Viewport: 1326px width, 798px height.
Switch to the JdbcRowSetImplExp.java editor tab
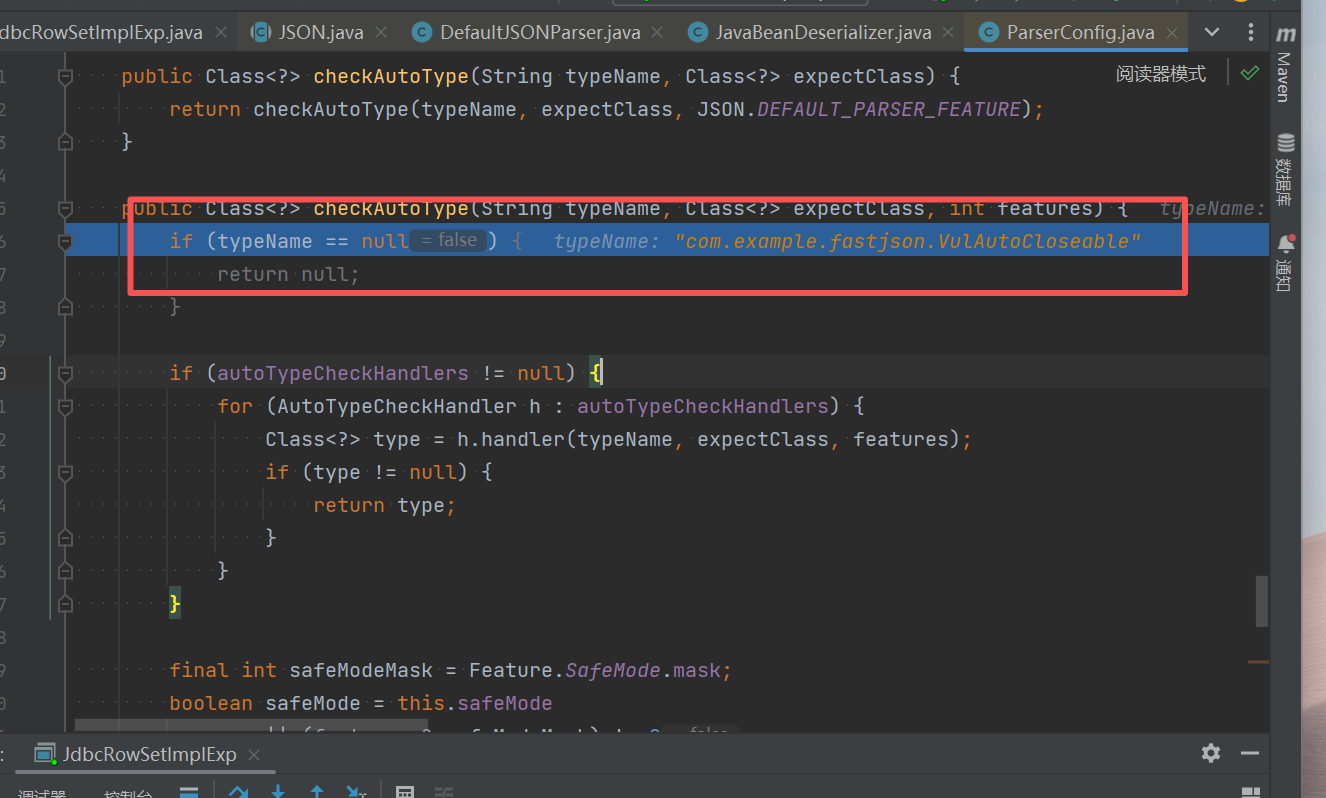[x=115, y=33]
